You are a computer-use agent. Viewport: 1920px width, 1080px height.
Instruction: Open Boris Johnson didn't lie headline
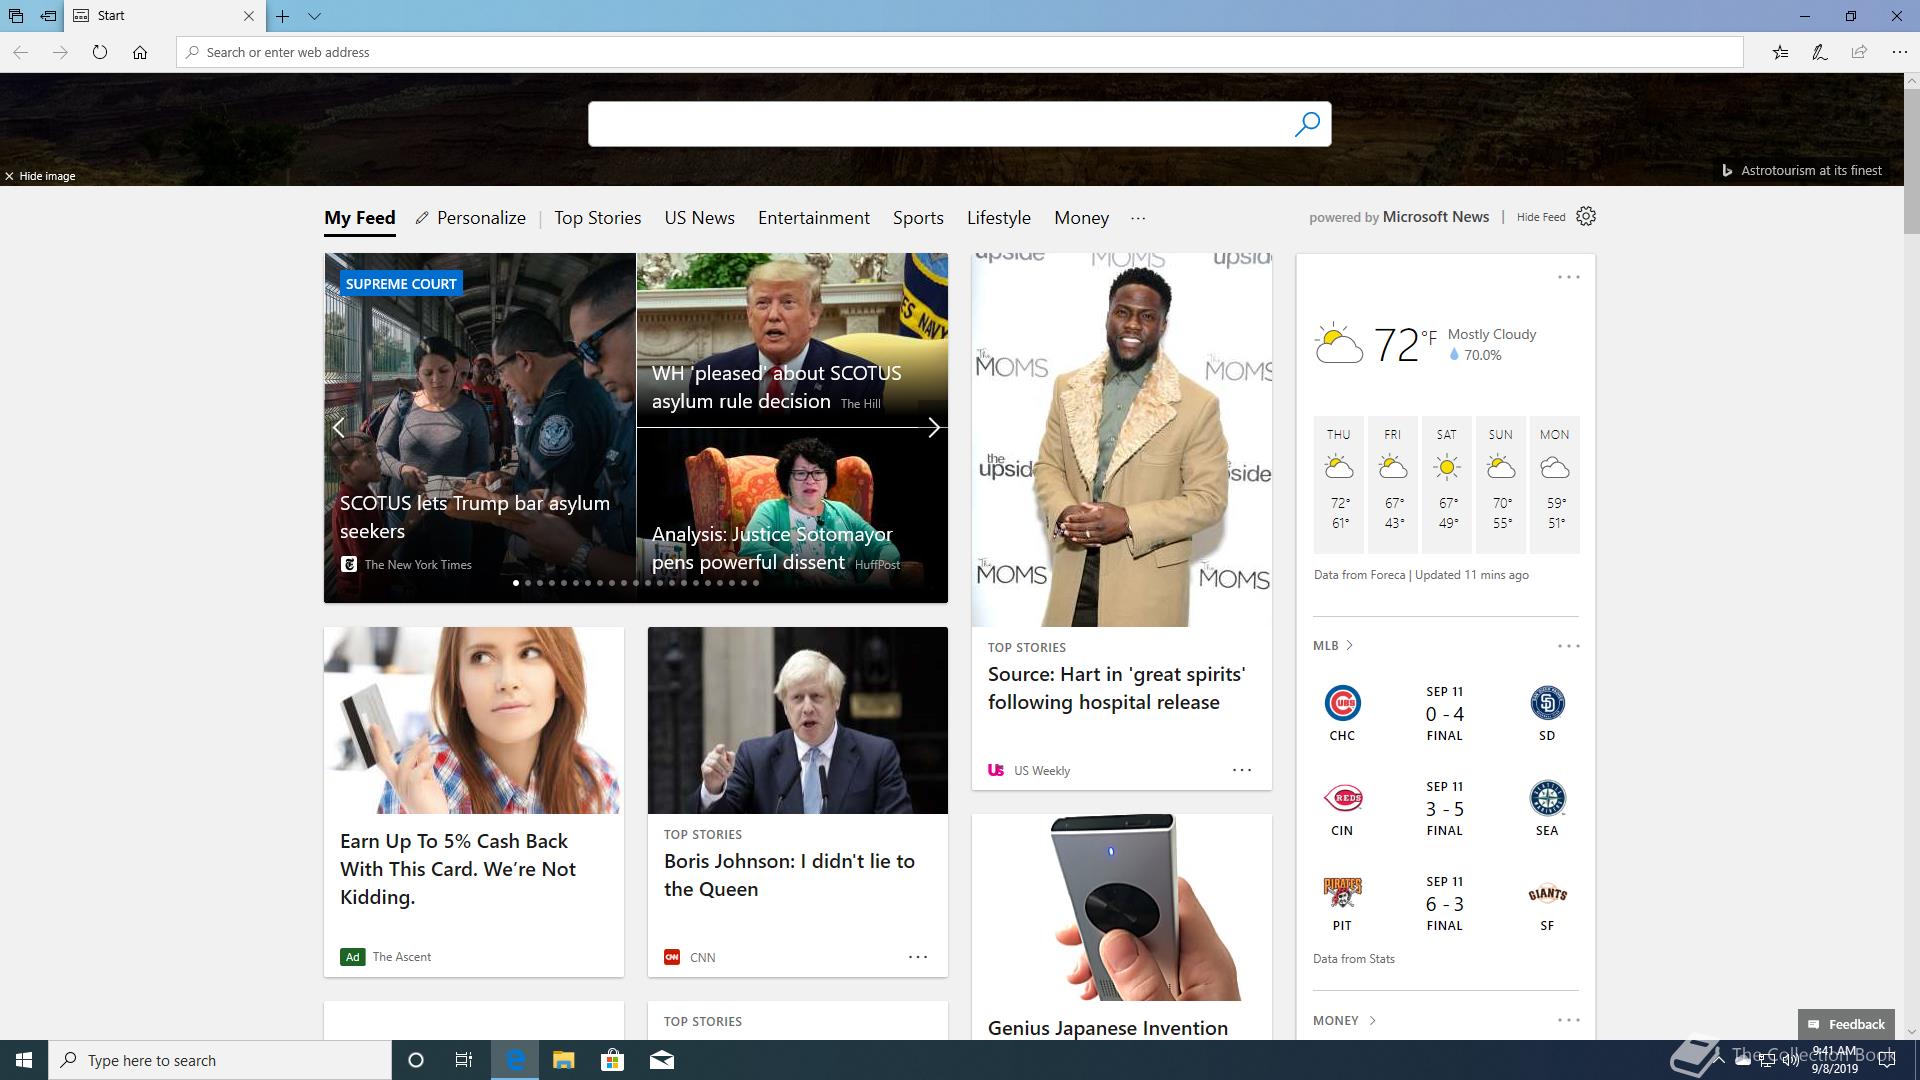click(x=789, y=875)
